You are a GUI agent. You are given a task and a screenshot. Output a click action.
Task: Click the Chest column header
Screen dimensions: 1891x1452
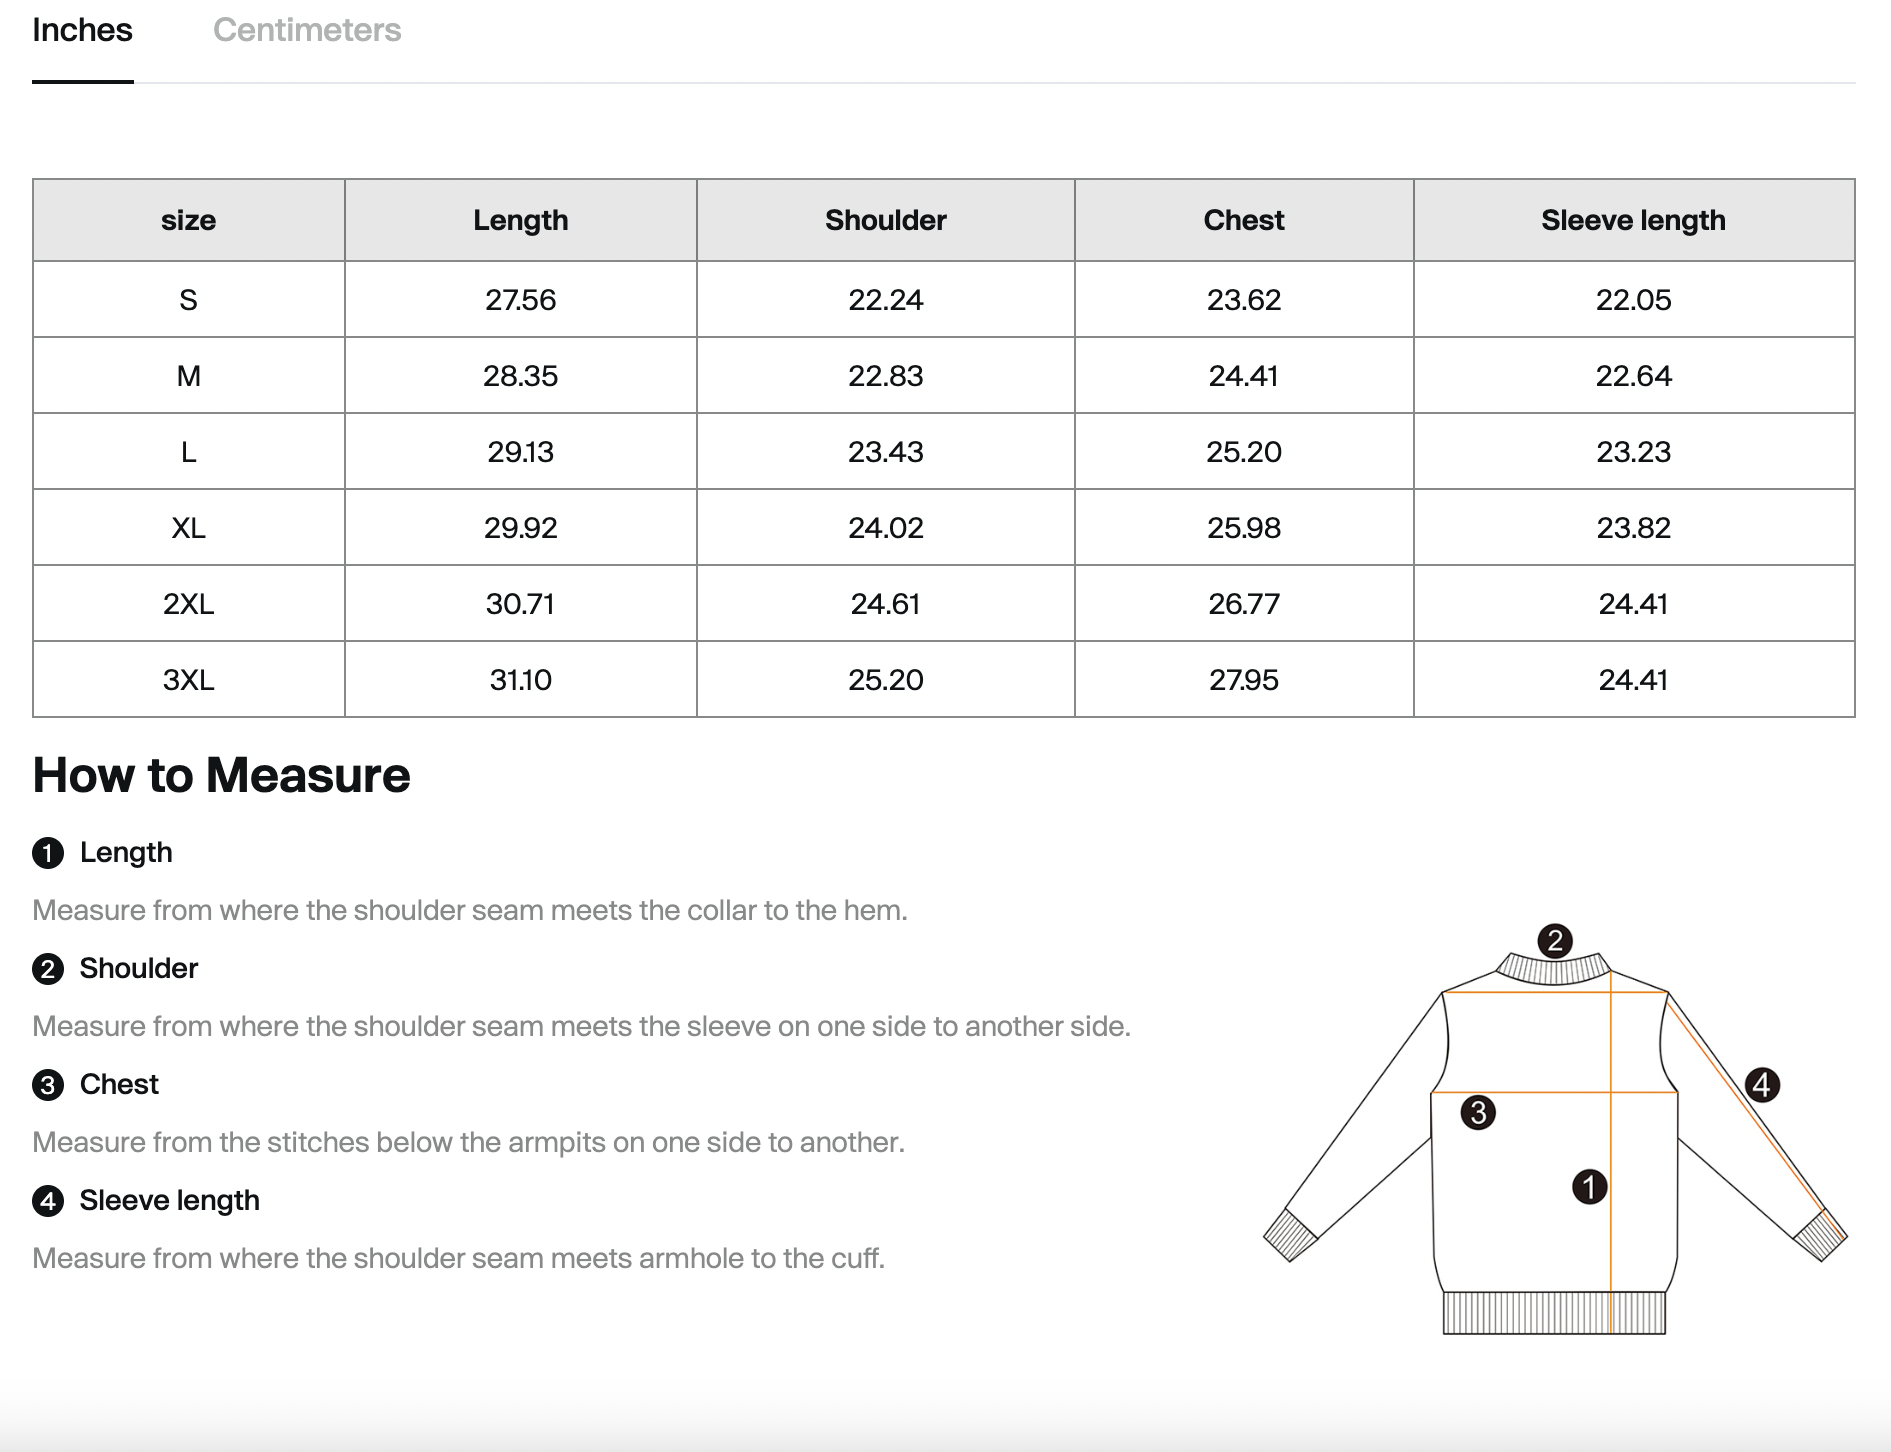[x=1243, y=220]
